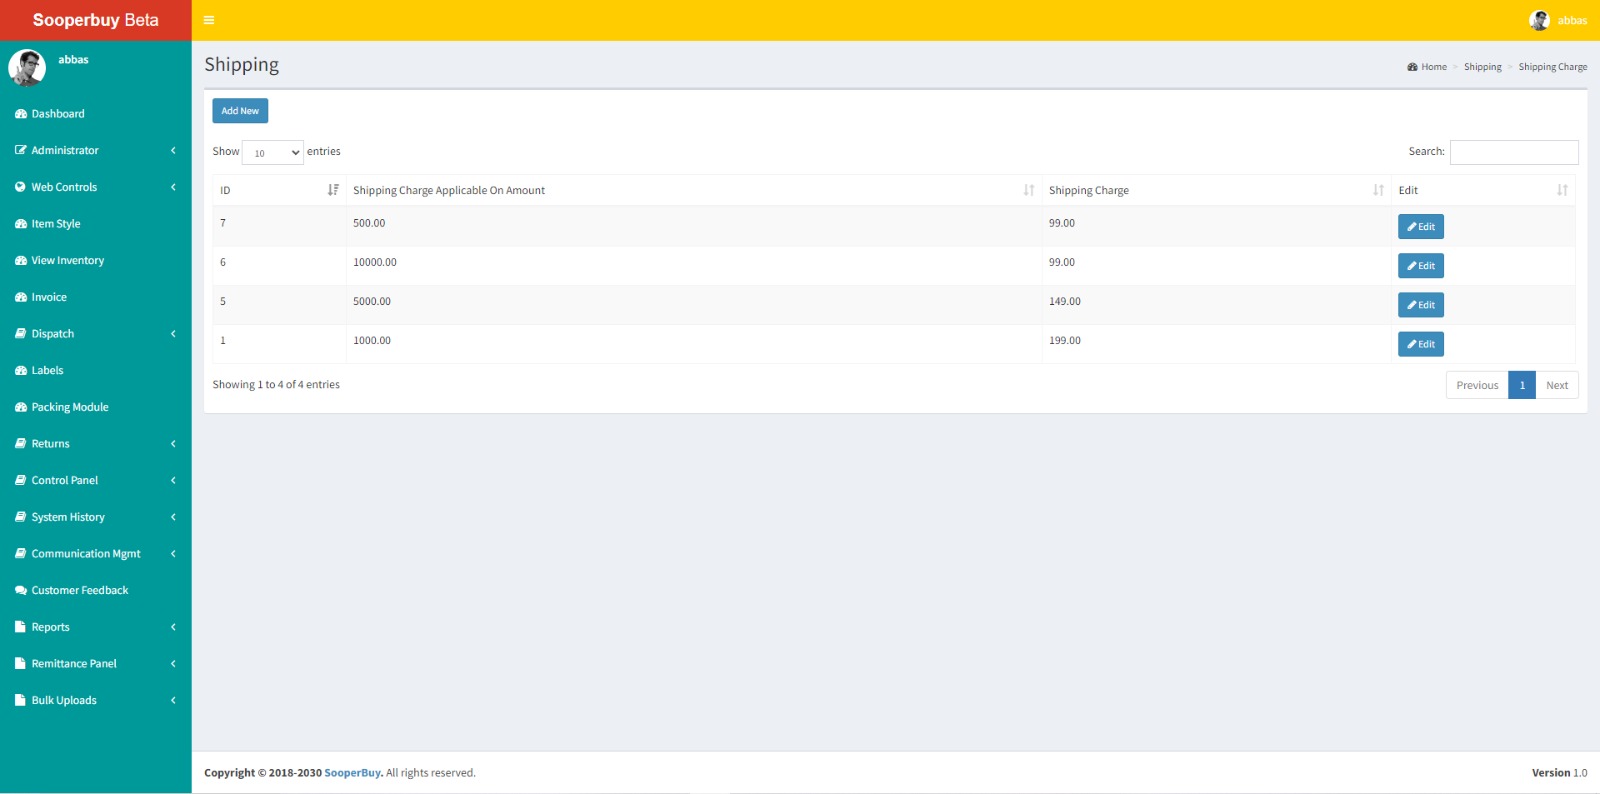Sort table by ID column icon
1600x794 pixels.
click(333, 190)
